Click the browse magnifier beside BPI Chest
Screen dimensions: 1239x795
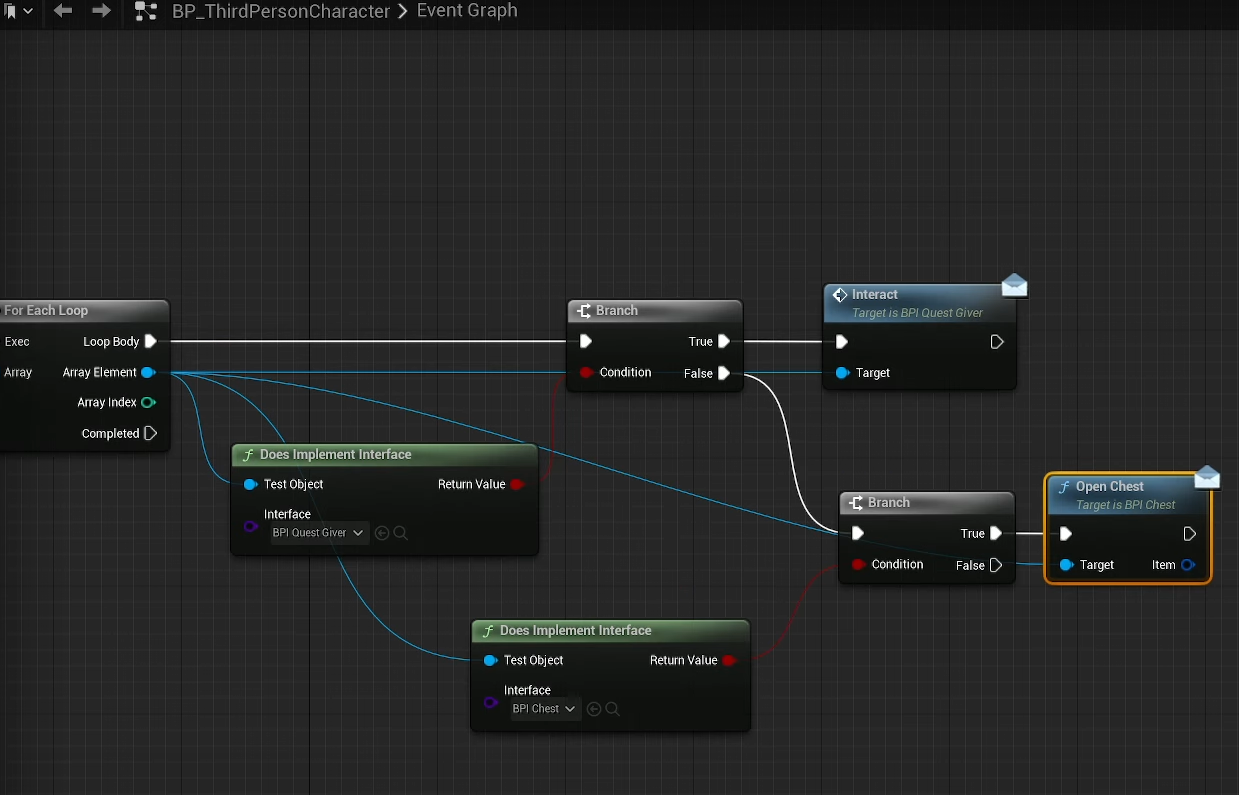click(613, 709)
